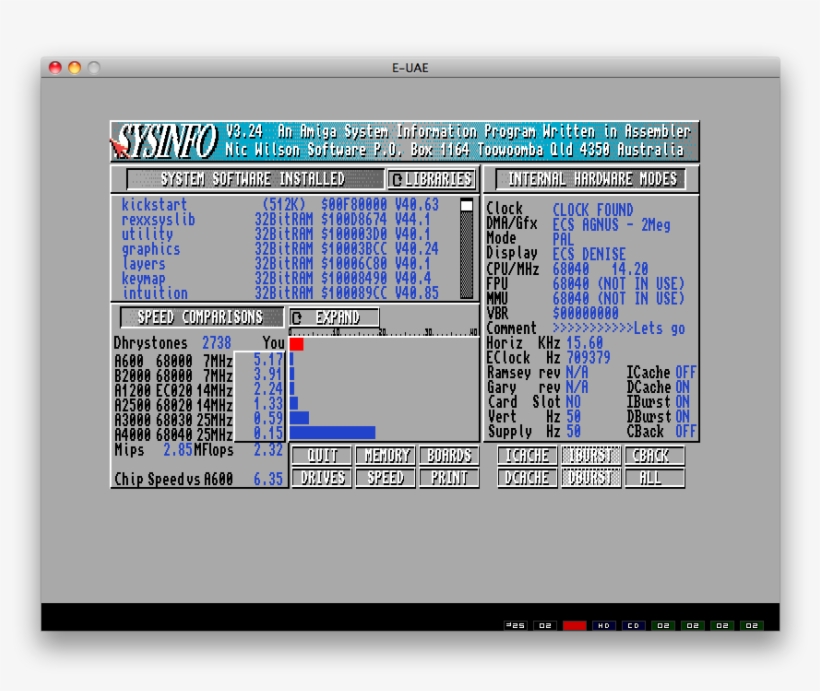The width and height of the screenshot is (820, 691).
Task: Click the 'ECS DENISE' display value
Action: tap(589, 254)
